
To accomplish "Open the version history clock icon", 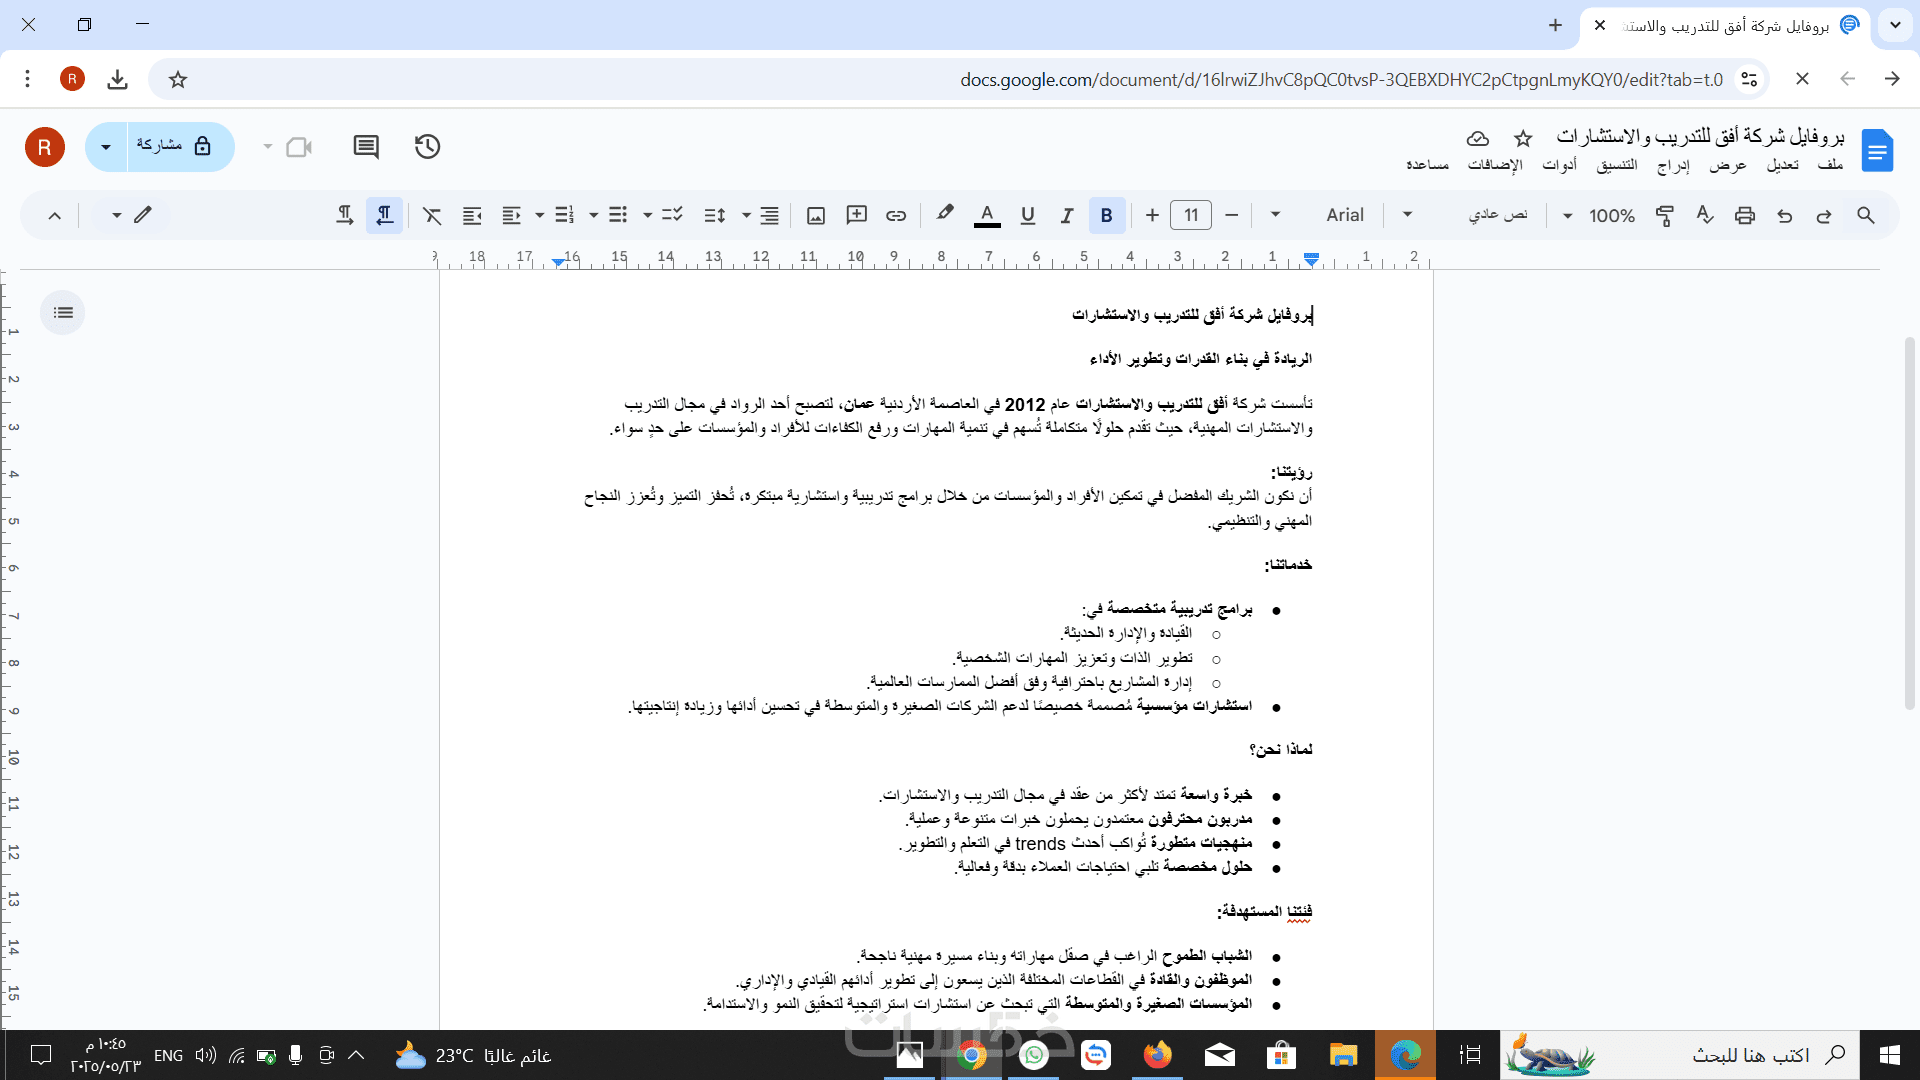I will tap(427, 147).
